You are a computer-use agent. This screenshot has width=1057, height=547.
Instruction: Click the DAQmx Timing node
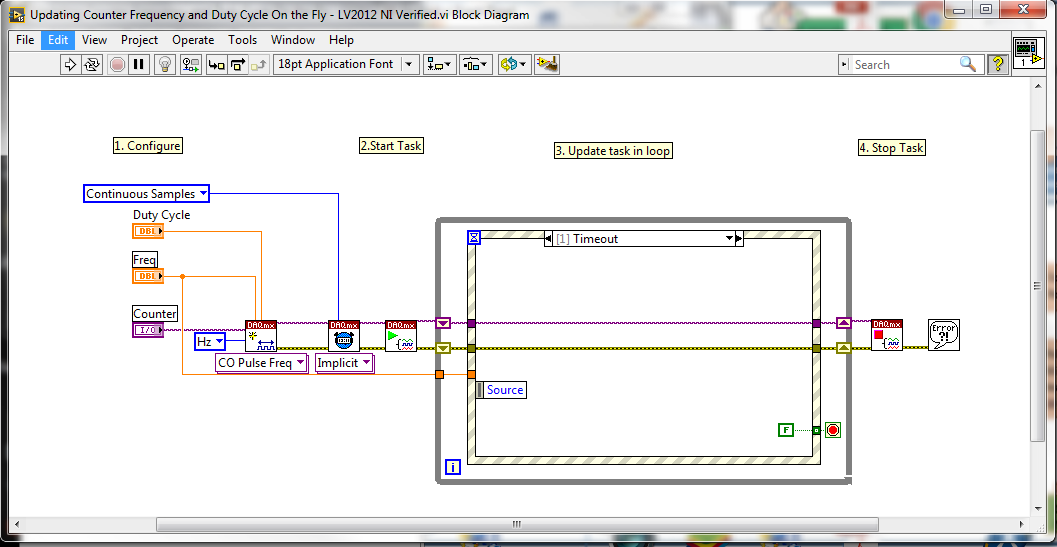pos(344,336)
